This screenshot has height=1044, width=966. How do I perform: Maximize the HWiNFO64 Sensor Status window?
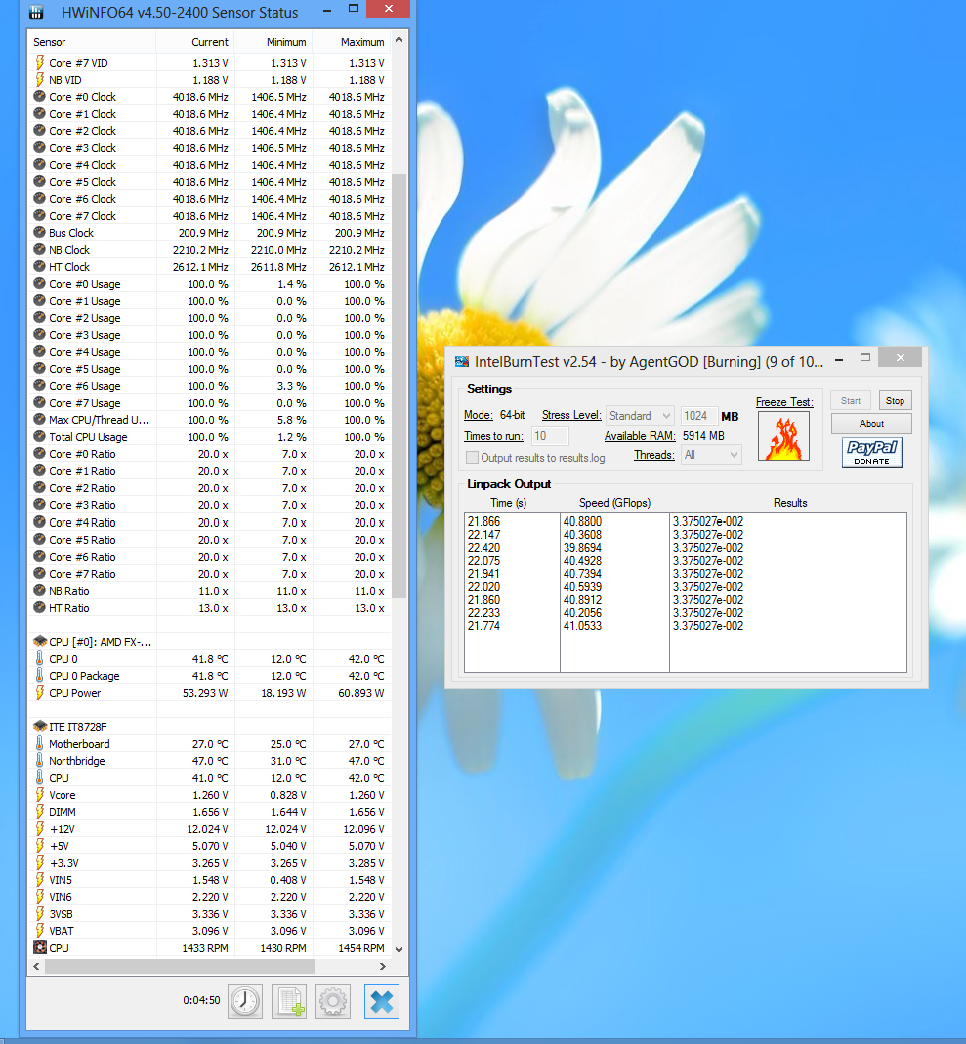[354, 9]
